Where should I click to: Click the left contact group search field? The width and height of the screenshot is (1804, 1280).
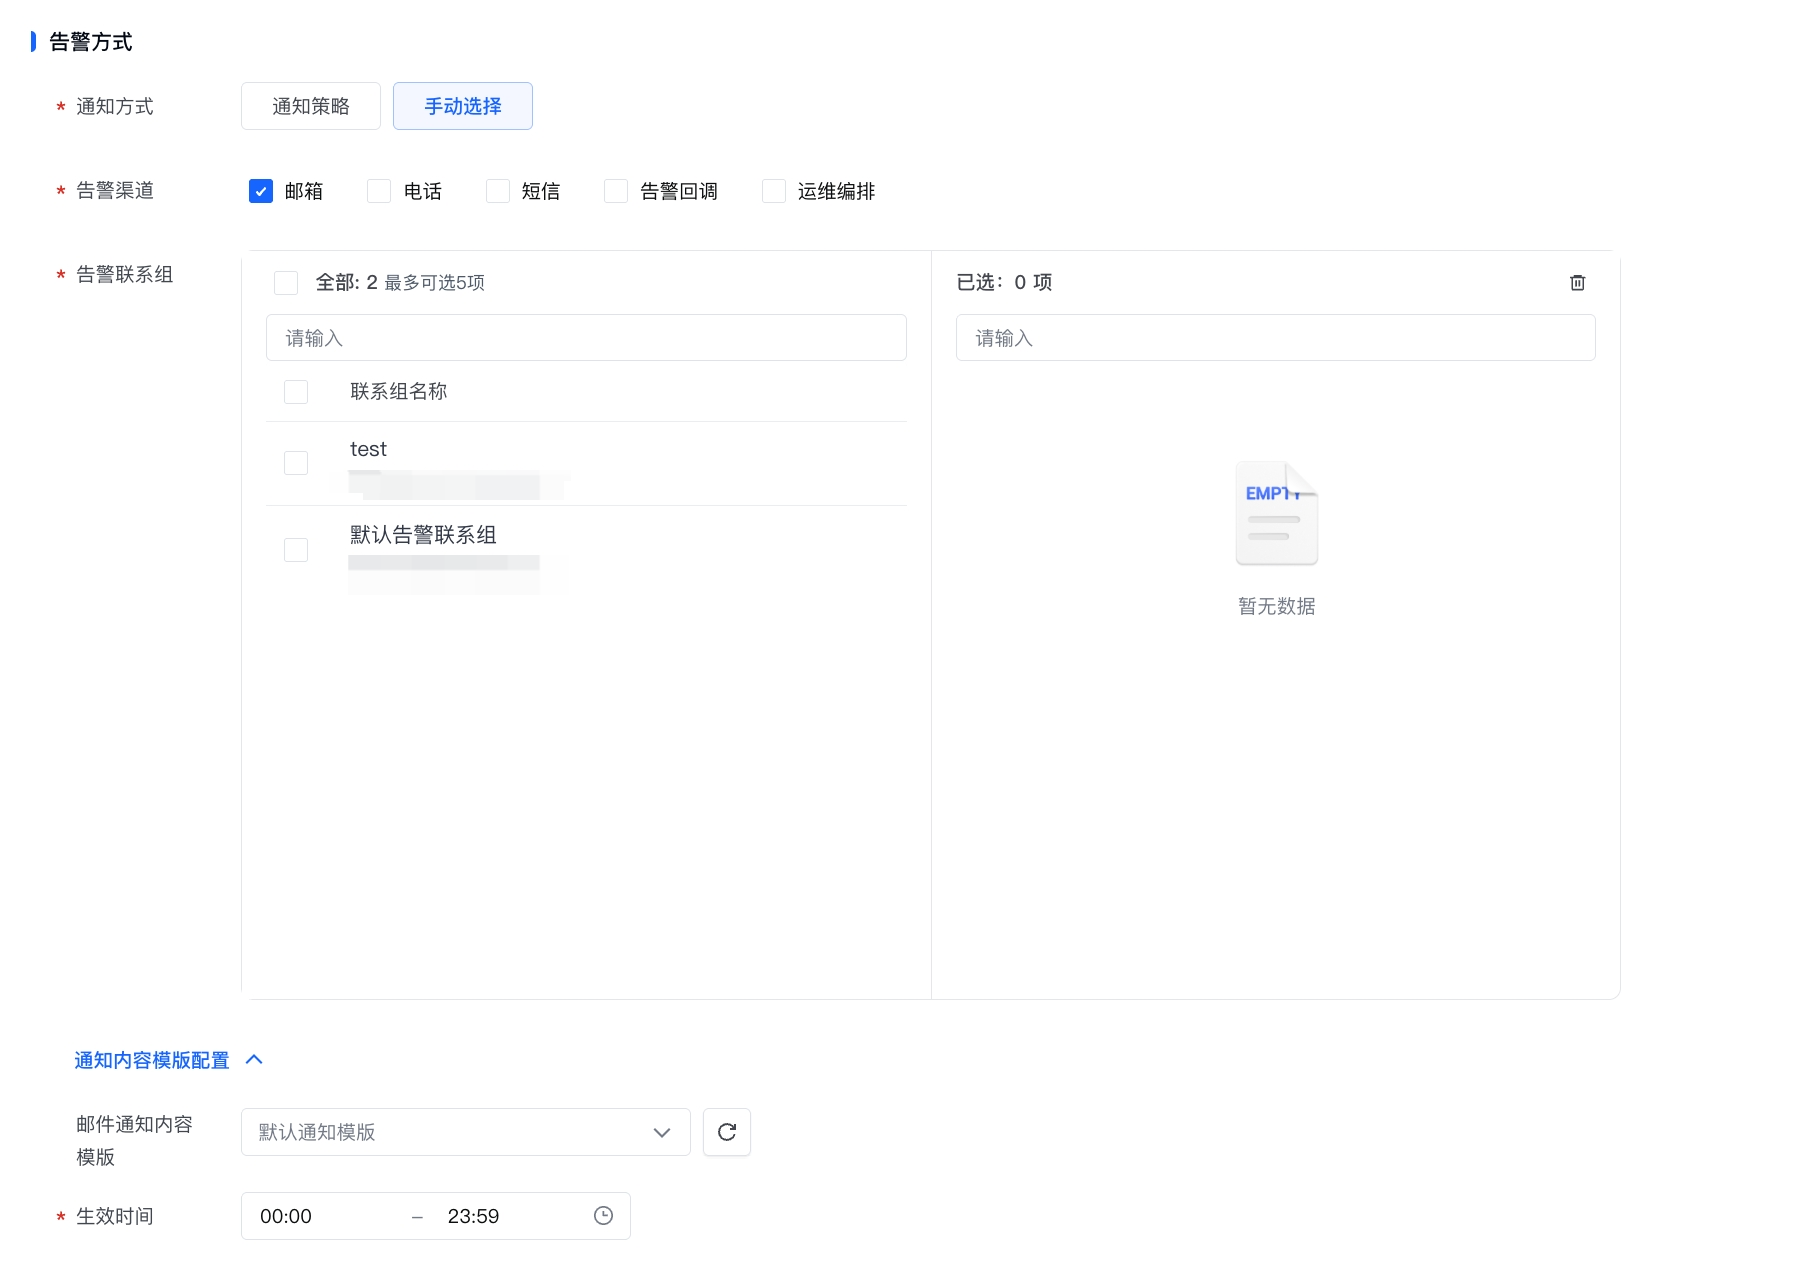coord(586,338)
